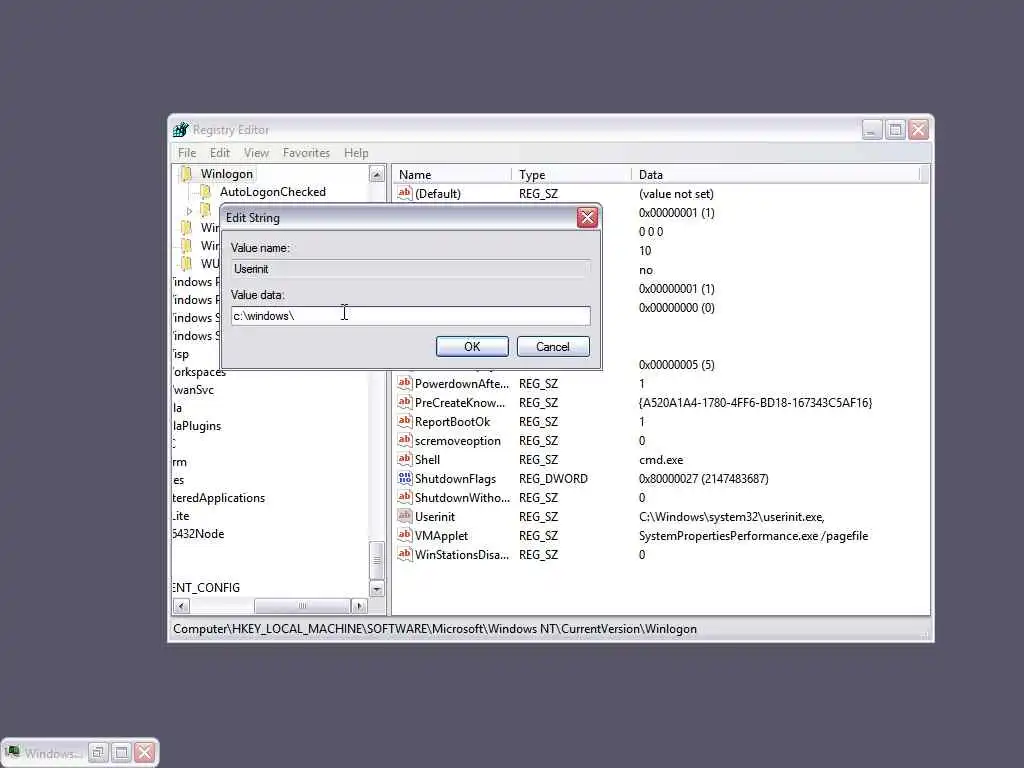Click tree scroll left arrow
1024x768 pixels.
click(x=182, y=606)
